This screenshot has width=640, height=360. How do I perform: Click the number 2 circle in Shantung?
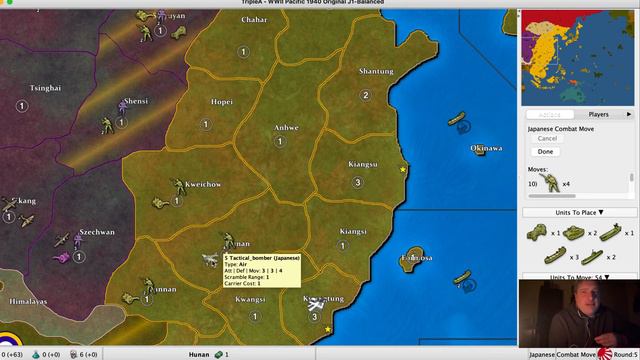(x=366, y=96)
